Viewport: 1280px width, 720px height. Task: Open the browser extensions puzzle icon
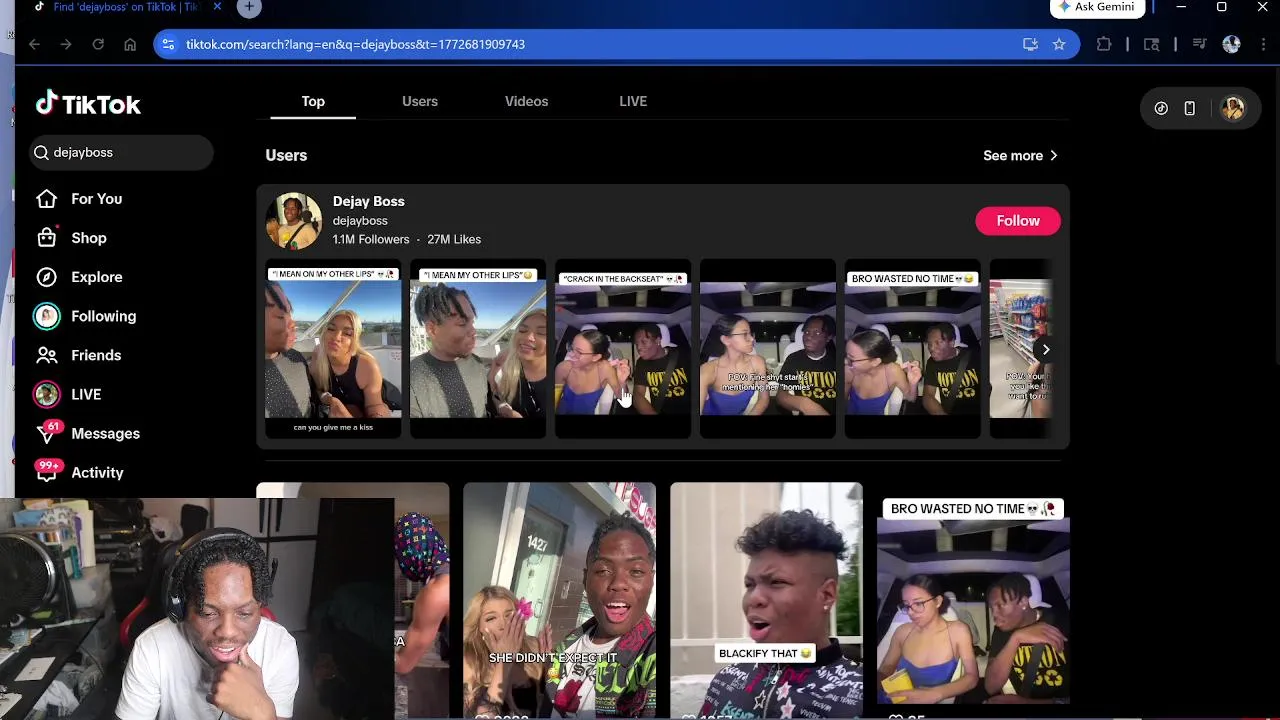click(x=1104, y=44)
